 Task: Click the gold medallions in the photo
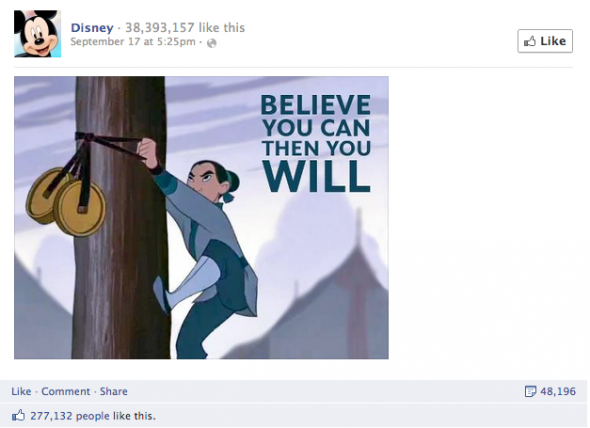point(66,201)
